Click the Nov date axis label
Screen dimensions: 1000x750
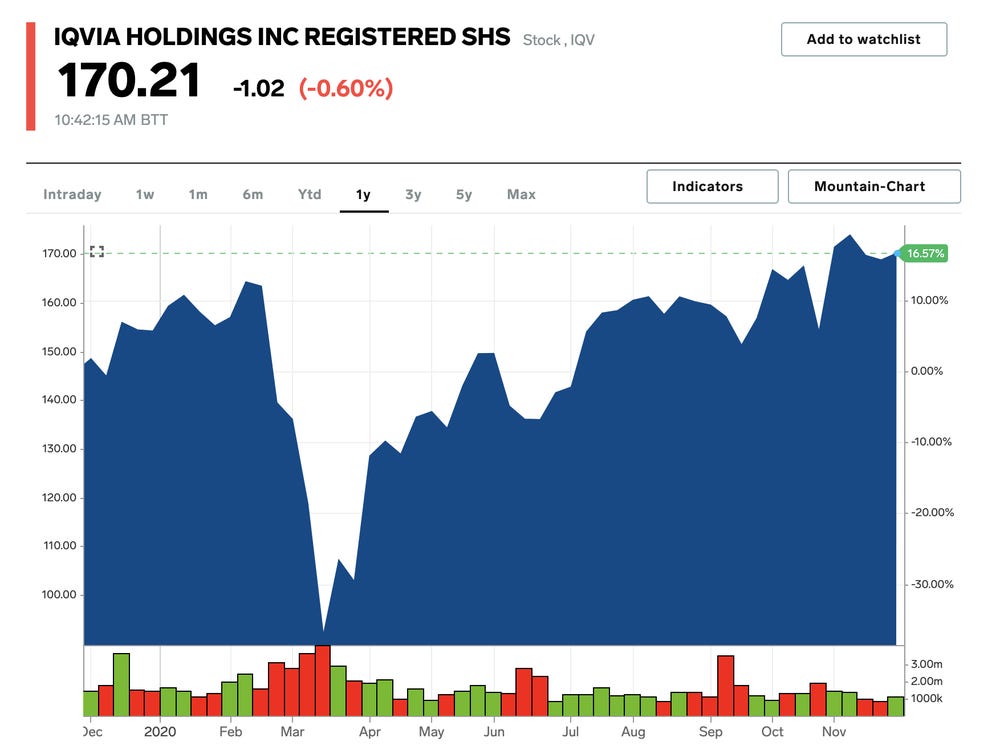click(x=834, y=732)
